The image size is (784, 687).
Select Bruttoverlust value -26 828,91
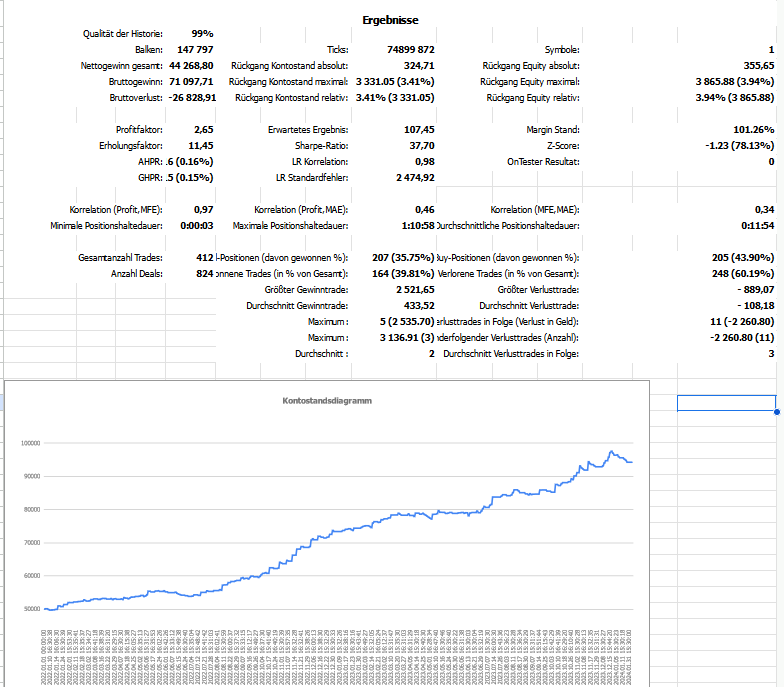(192, 98)
